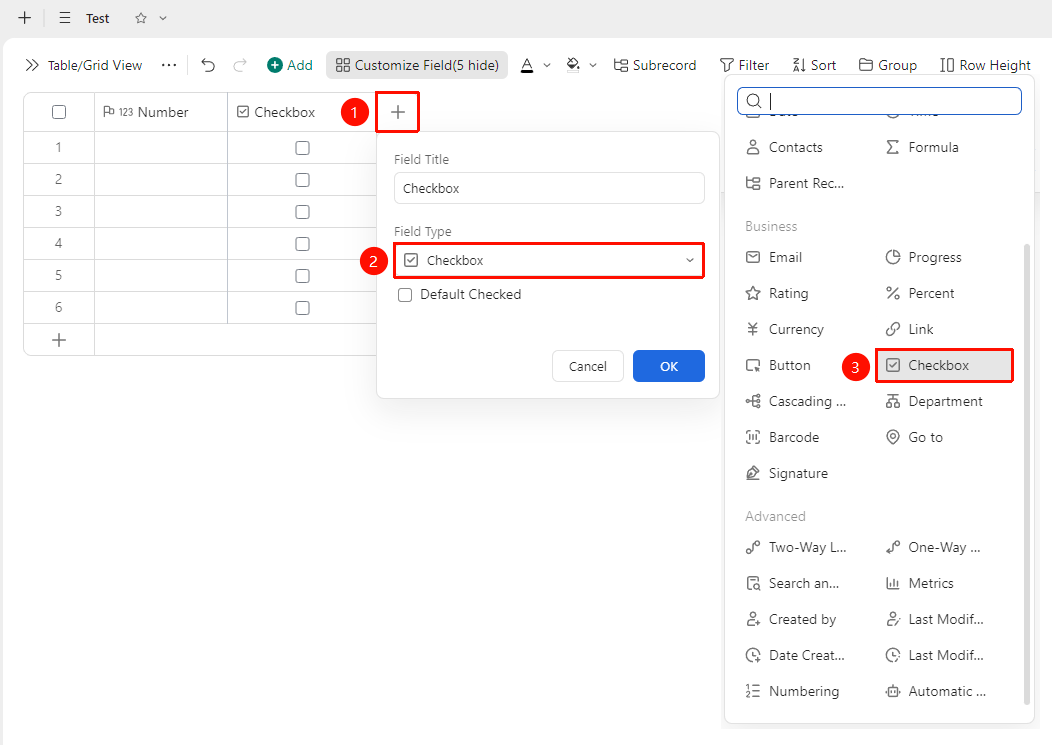This screenshot has width=1052, height=745.
Task: Choose the Currency field type
Action: [x=784, y=330]
